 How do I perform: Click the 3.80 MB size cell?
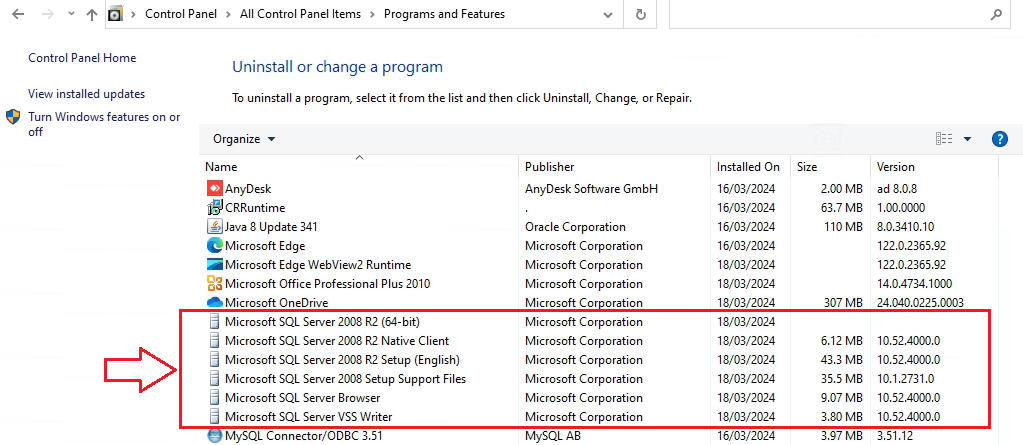[841, 416]
